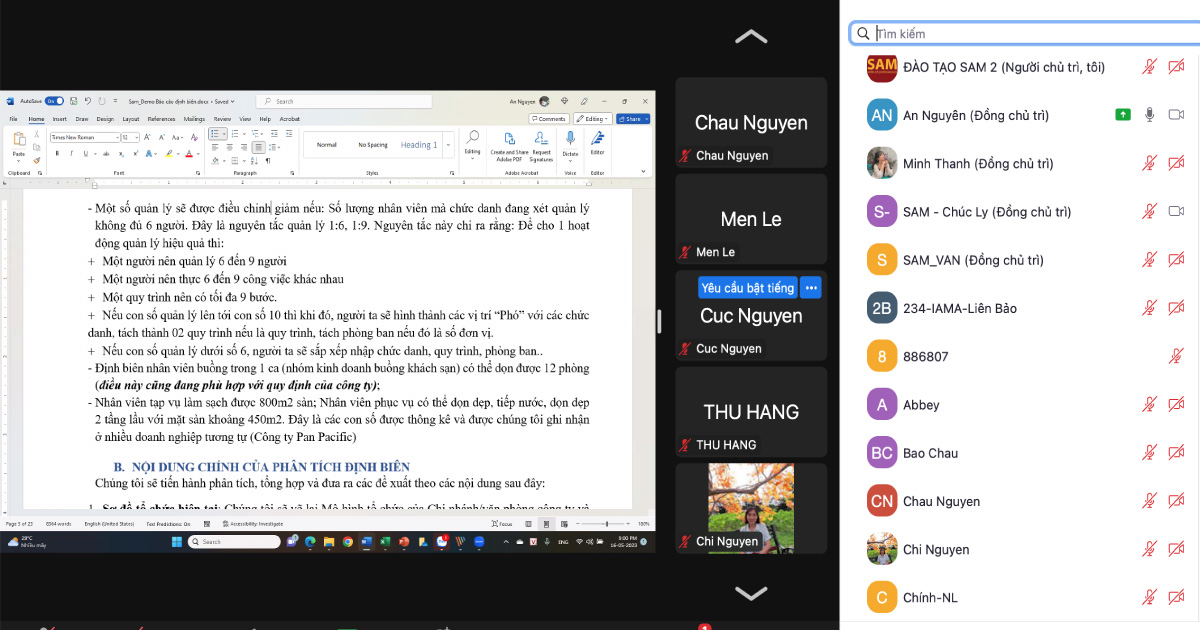The height and width of the screenshot is (630, 1200).
Task: Click the Dictate microphone icon in Word
Action: tap(570, 140)
